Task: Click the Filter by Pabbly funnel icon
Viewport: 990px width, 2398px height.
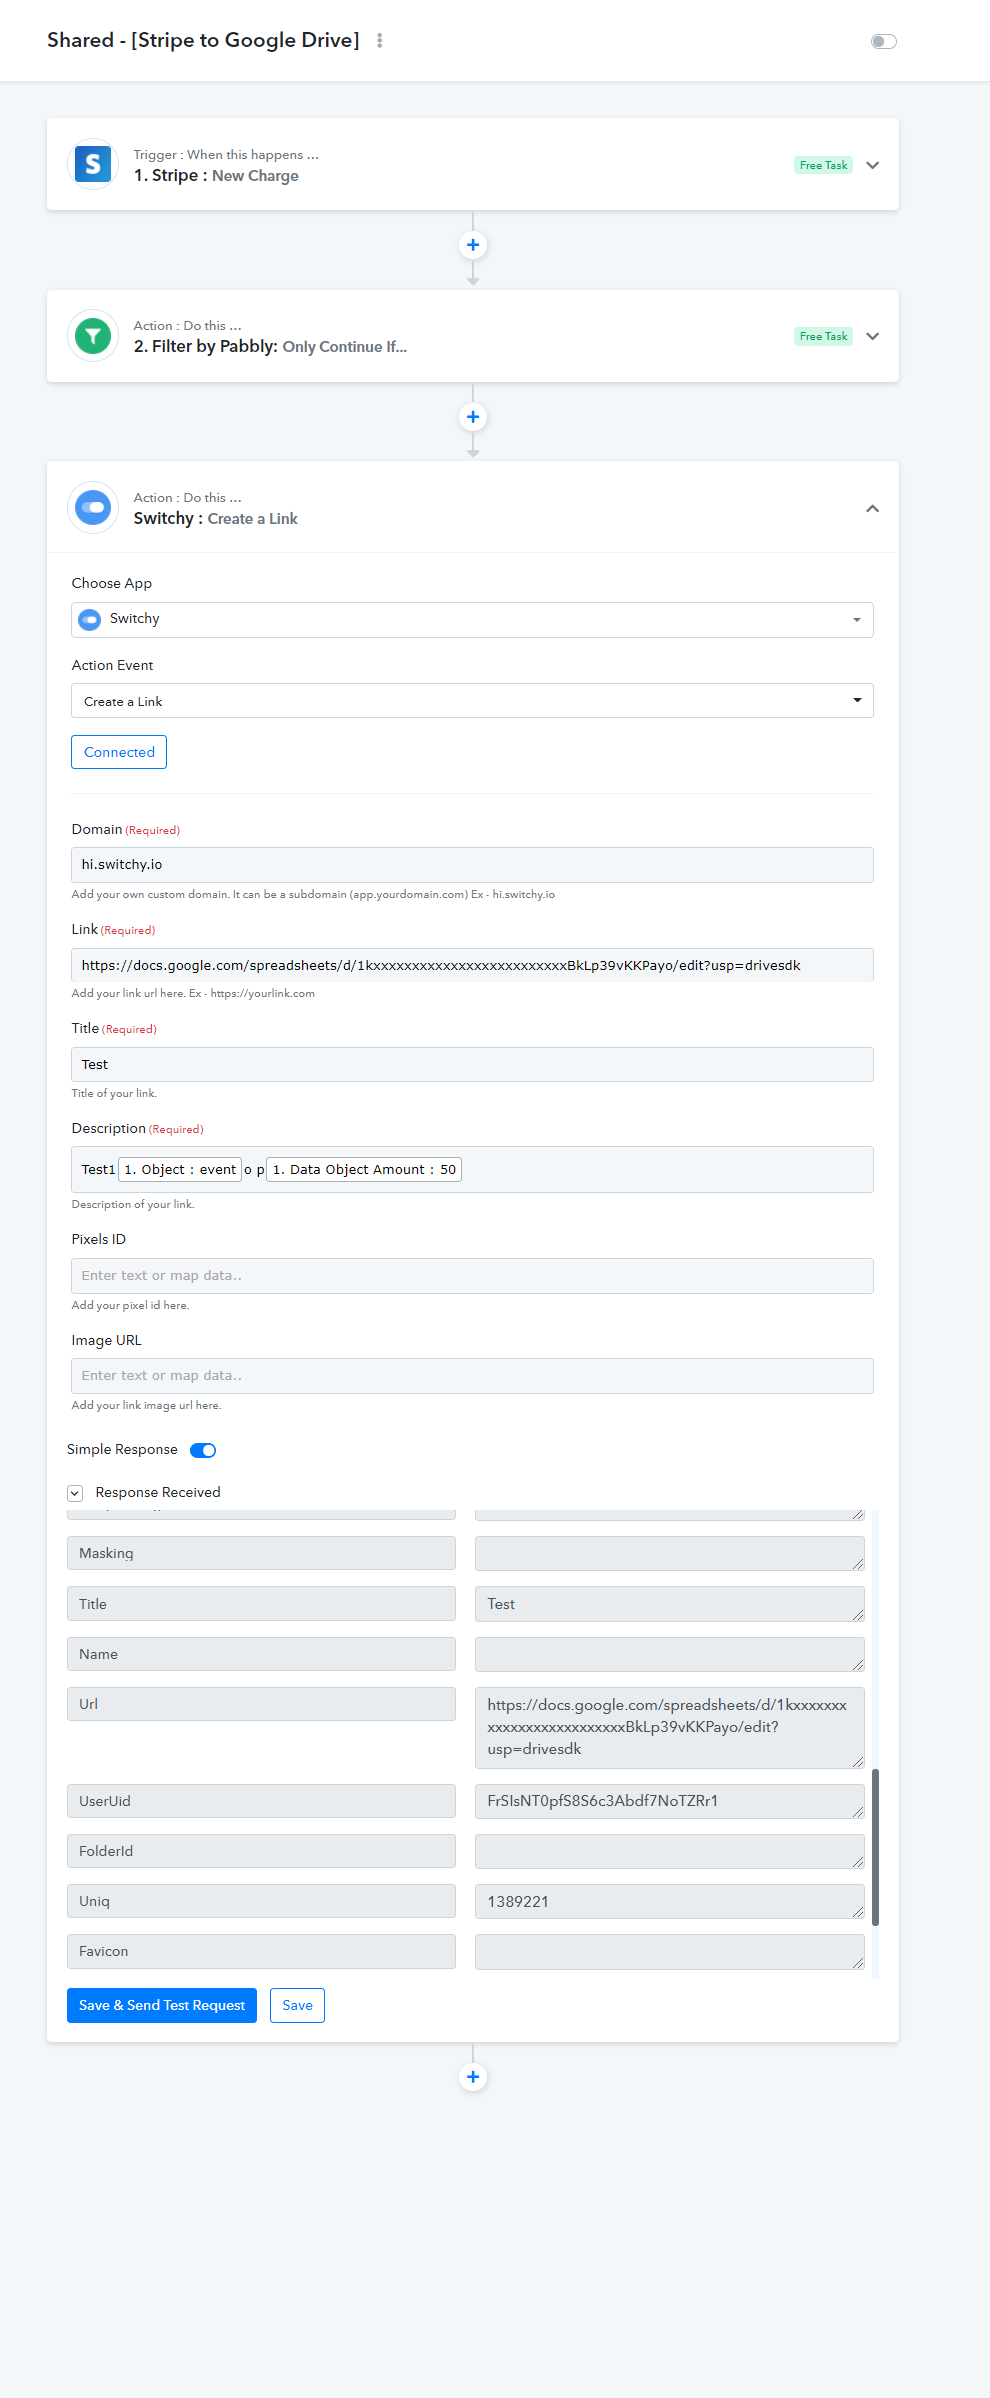Action: click(x=93, y=336)
